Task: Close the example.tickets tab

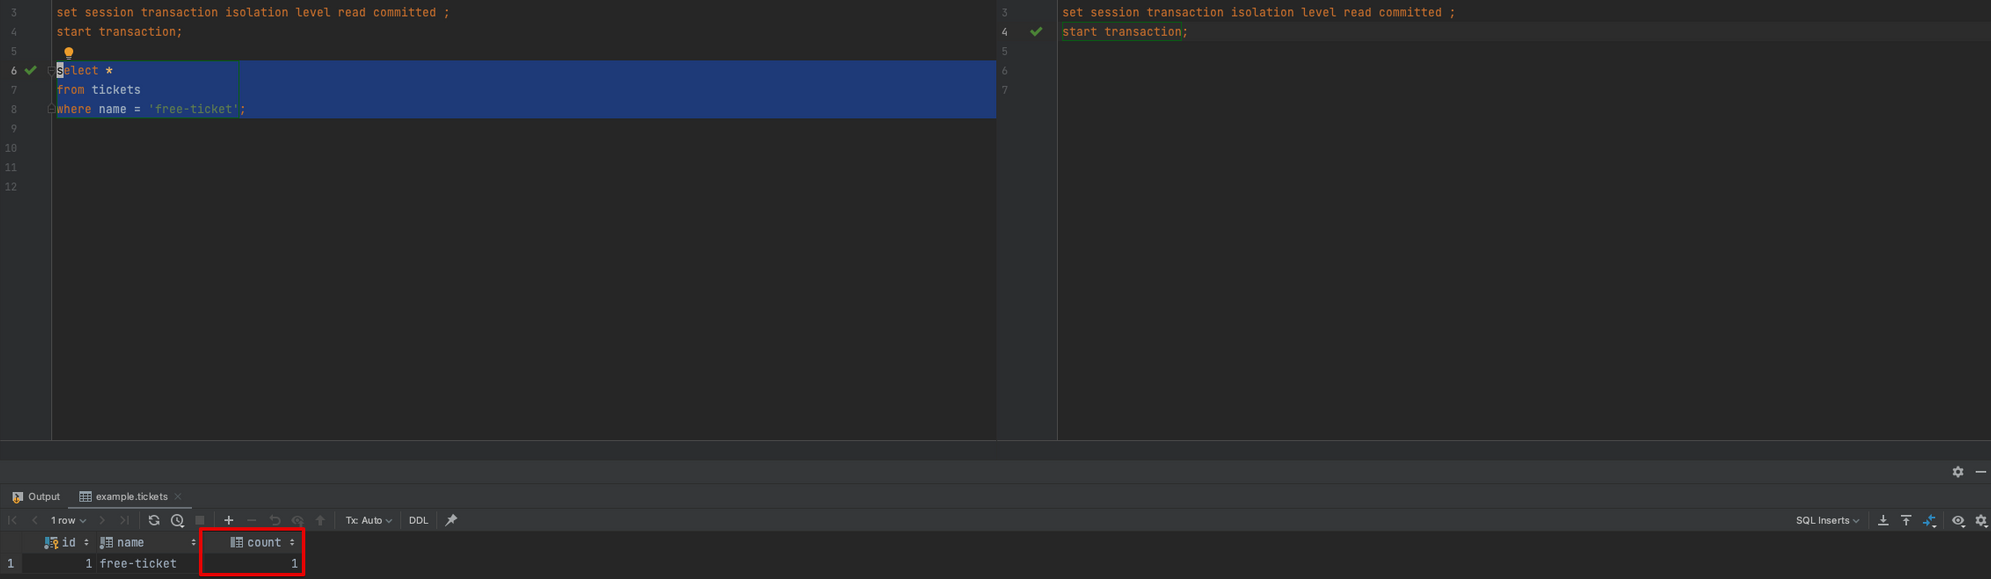Action: point(178,496)
